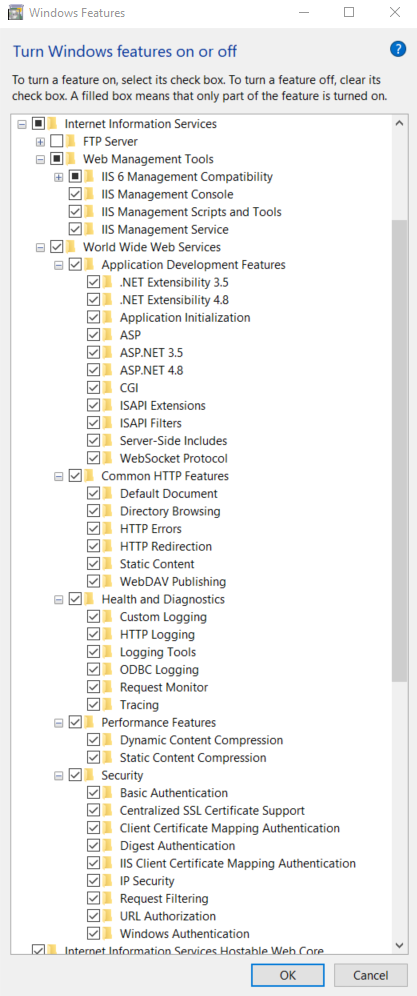Enable the FTP Server checkbox
Screen dimensions: 417x996
click(x=57, y=141)
